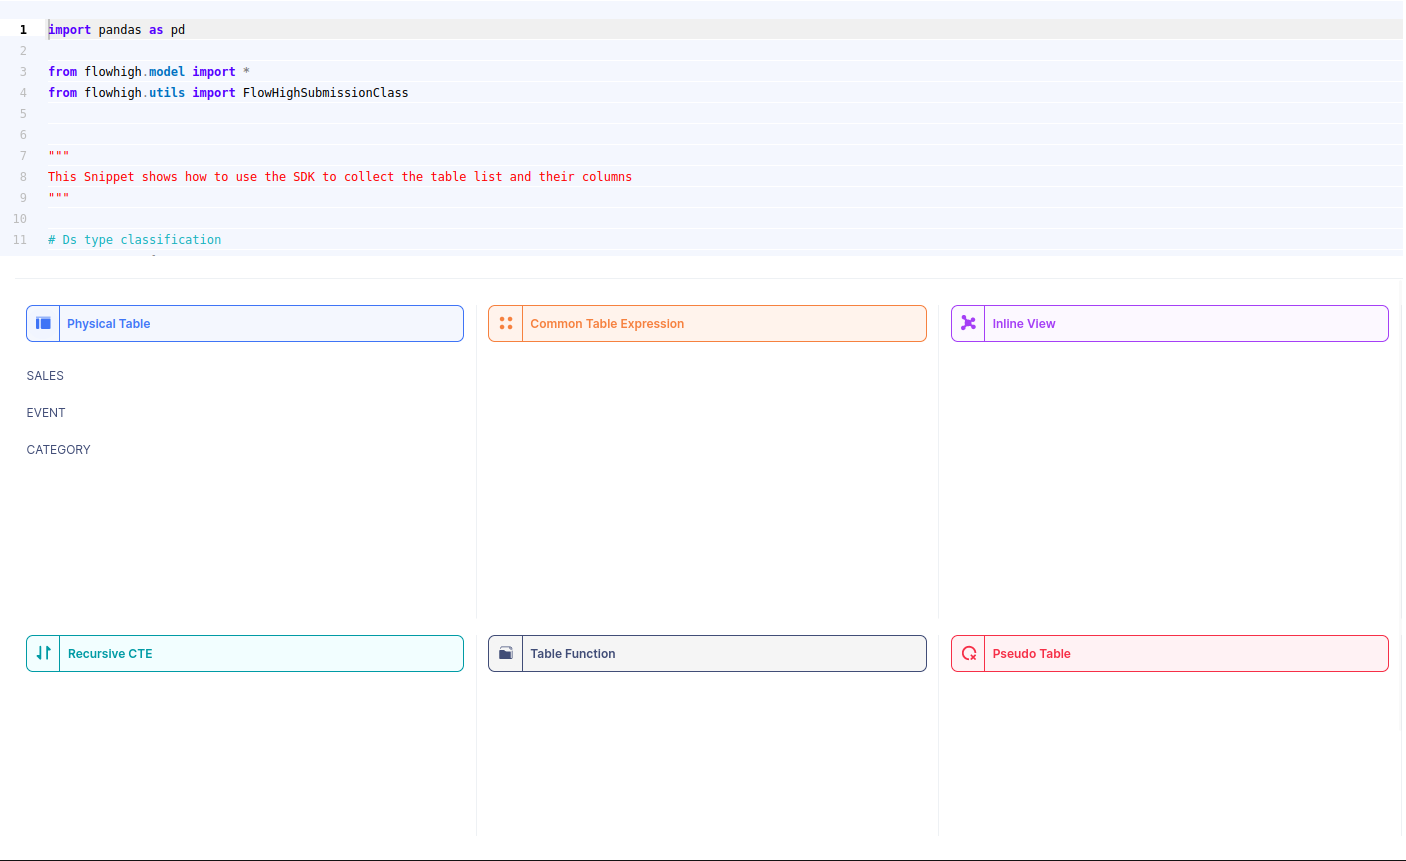The height and width of the screenshot is (861, 1406).
Task: Click 'FlowHighSubmissionClass' in the code
Action: (x=326, y=93)
